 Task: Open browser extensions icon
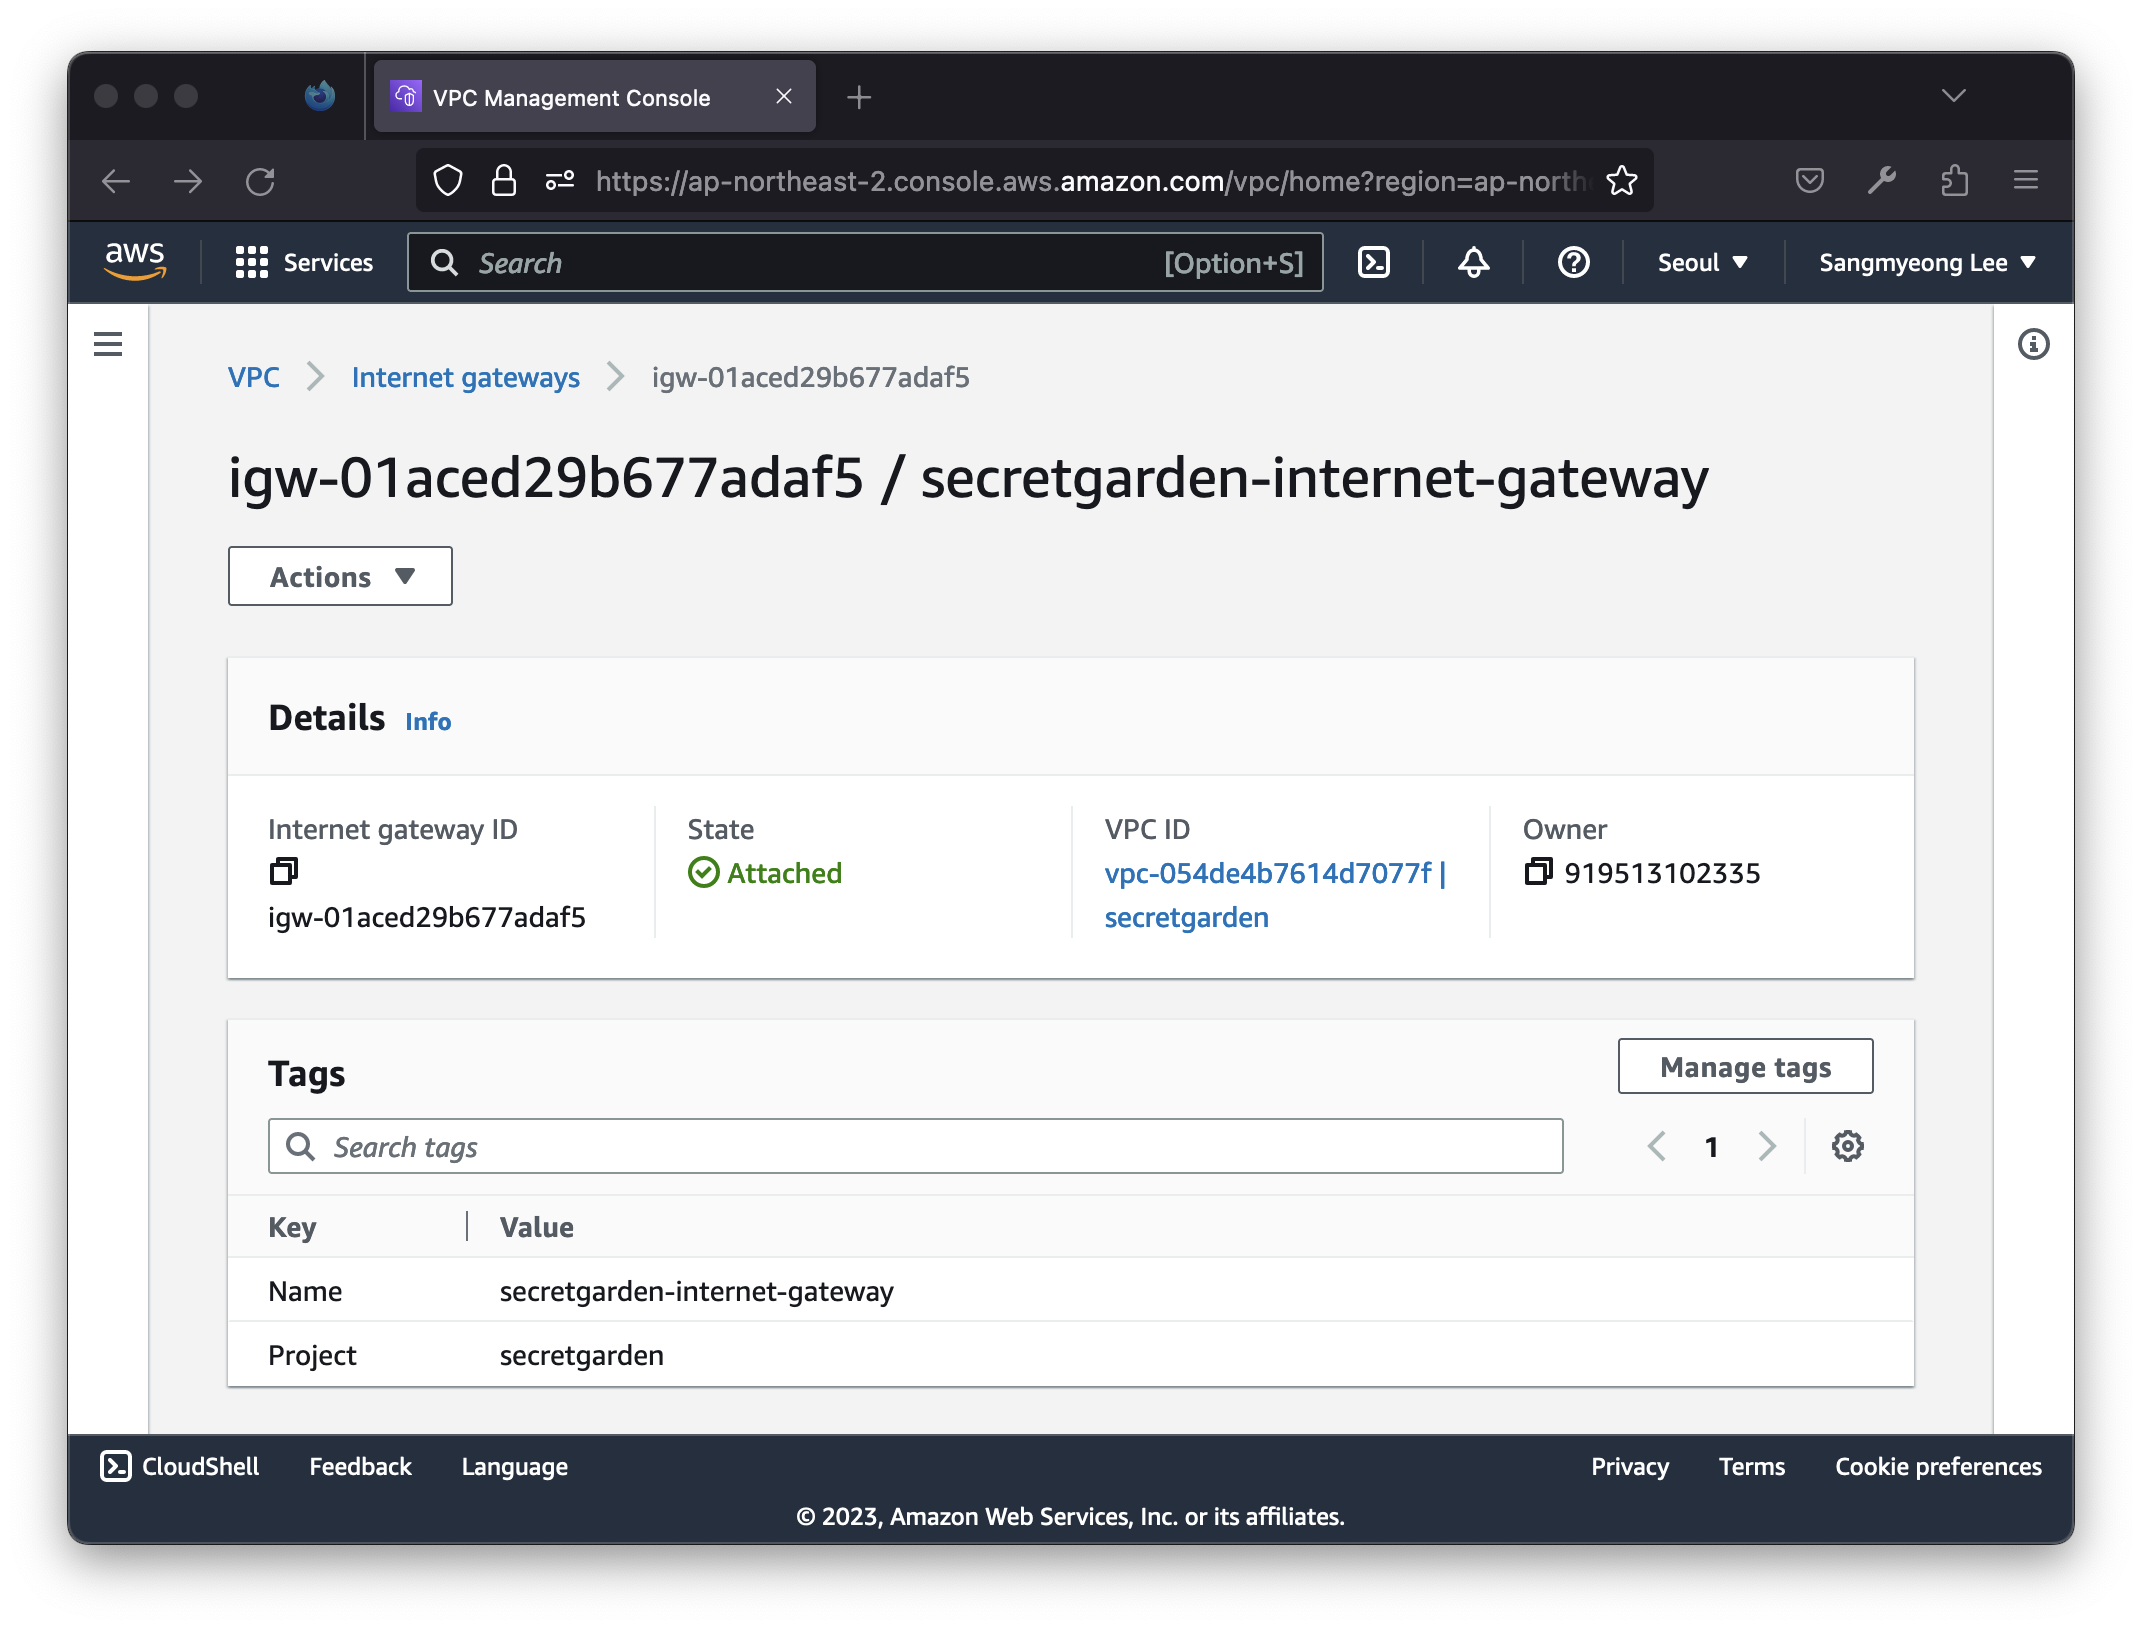pos(1954,181)
